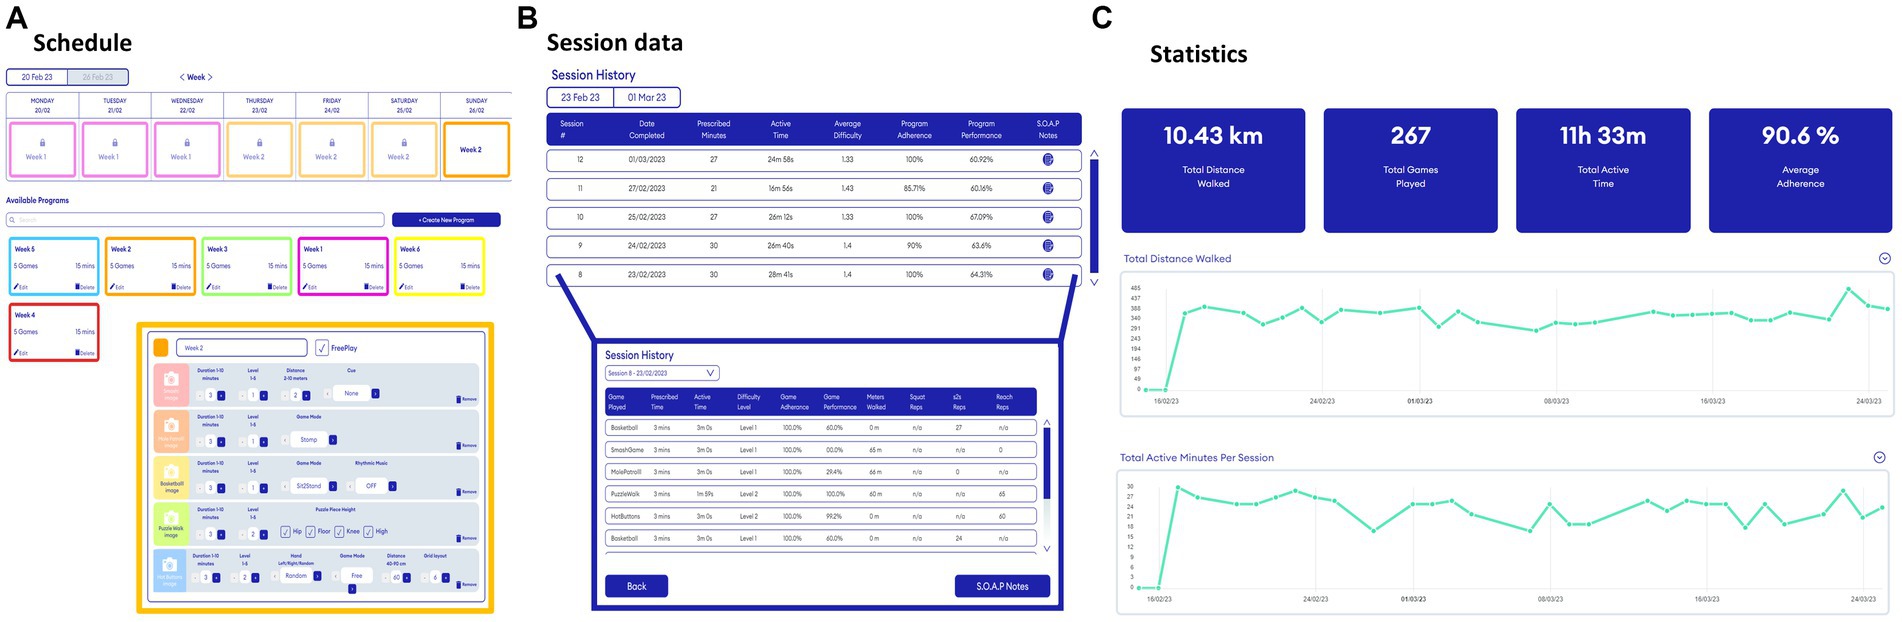The image size is (1902, 622).
Task: Select the 26 Feb 23 date tab
Action: tap(98, 77)
